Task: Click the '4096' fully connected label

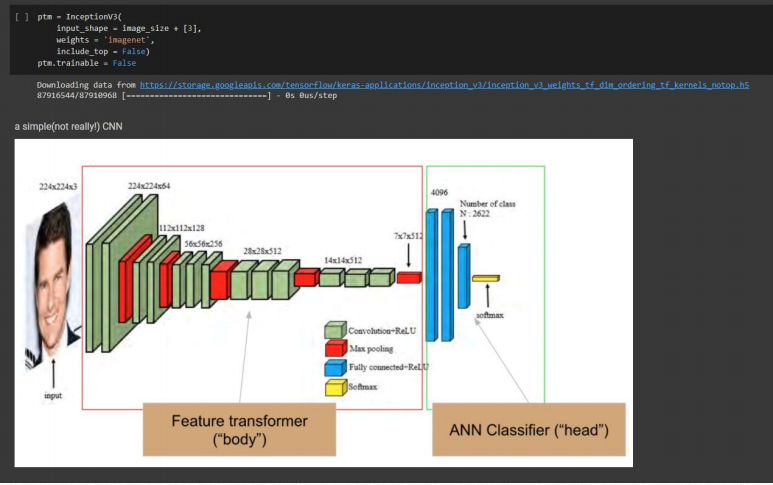Action: coord(439,193)
